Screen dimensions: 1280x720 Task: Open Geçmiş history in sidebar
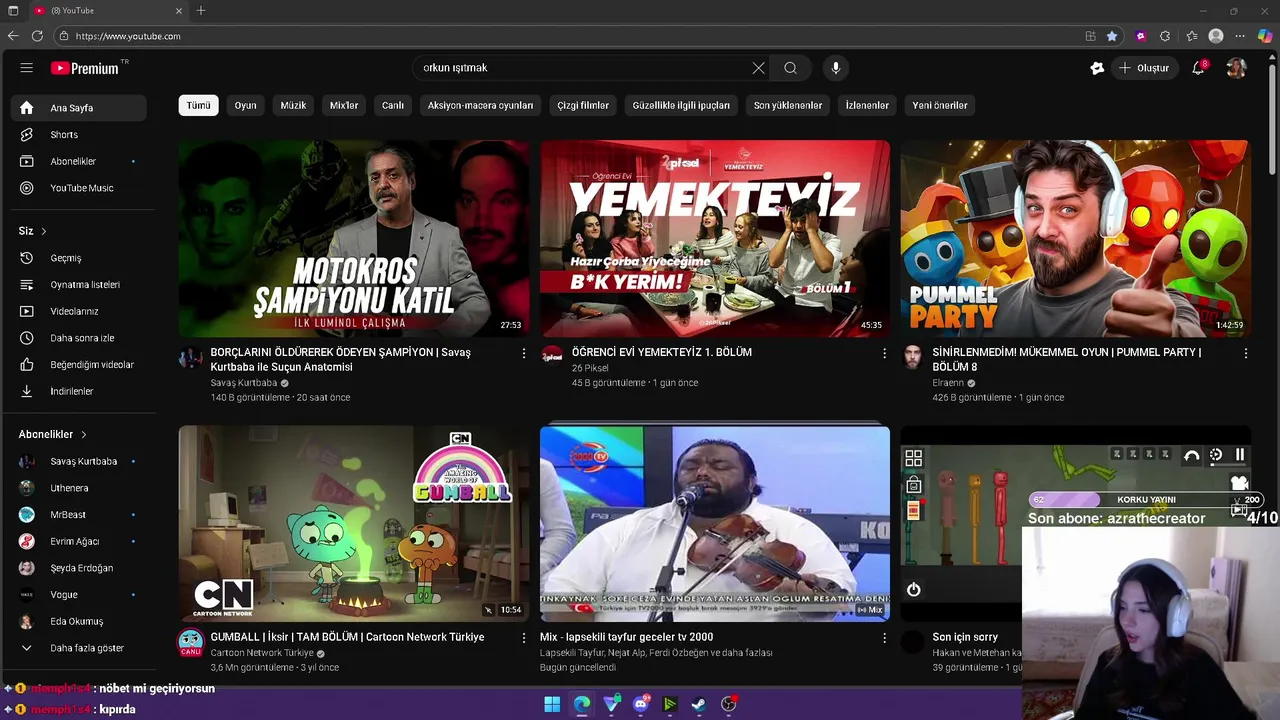[x=79, y=258]
